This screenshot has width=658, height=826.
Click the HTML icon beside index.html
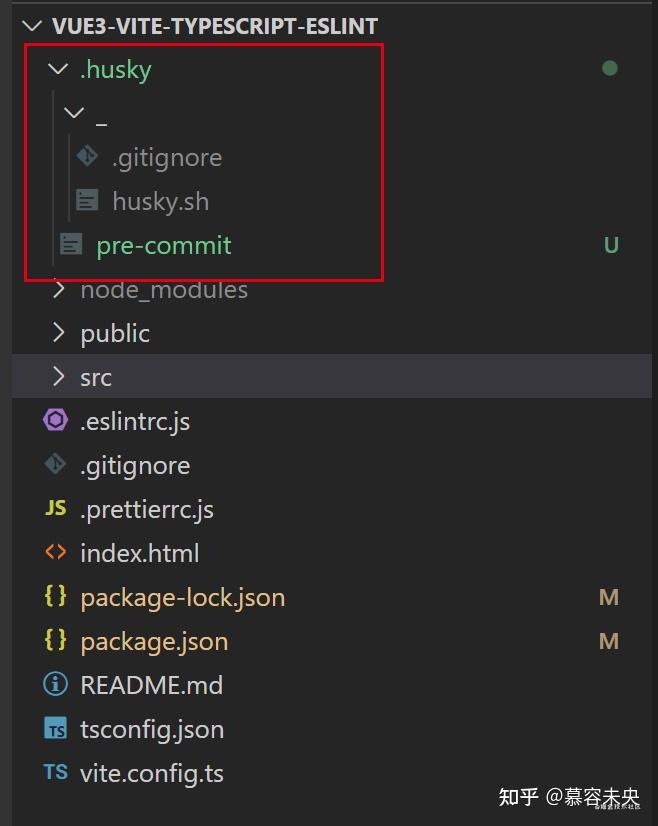click(x=55, y=552)
